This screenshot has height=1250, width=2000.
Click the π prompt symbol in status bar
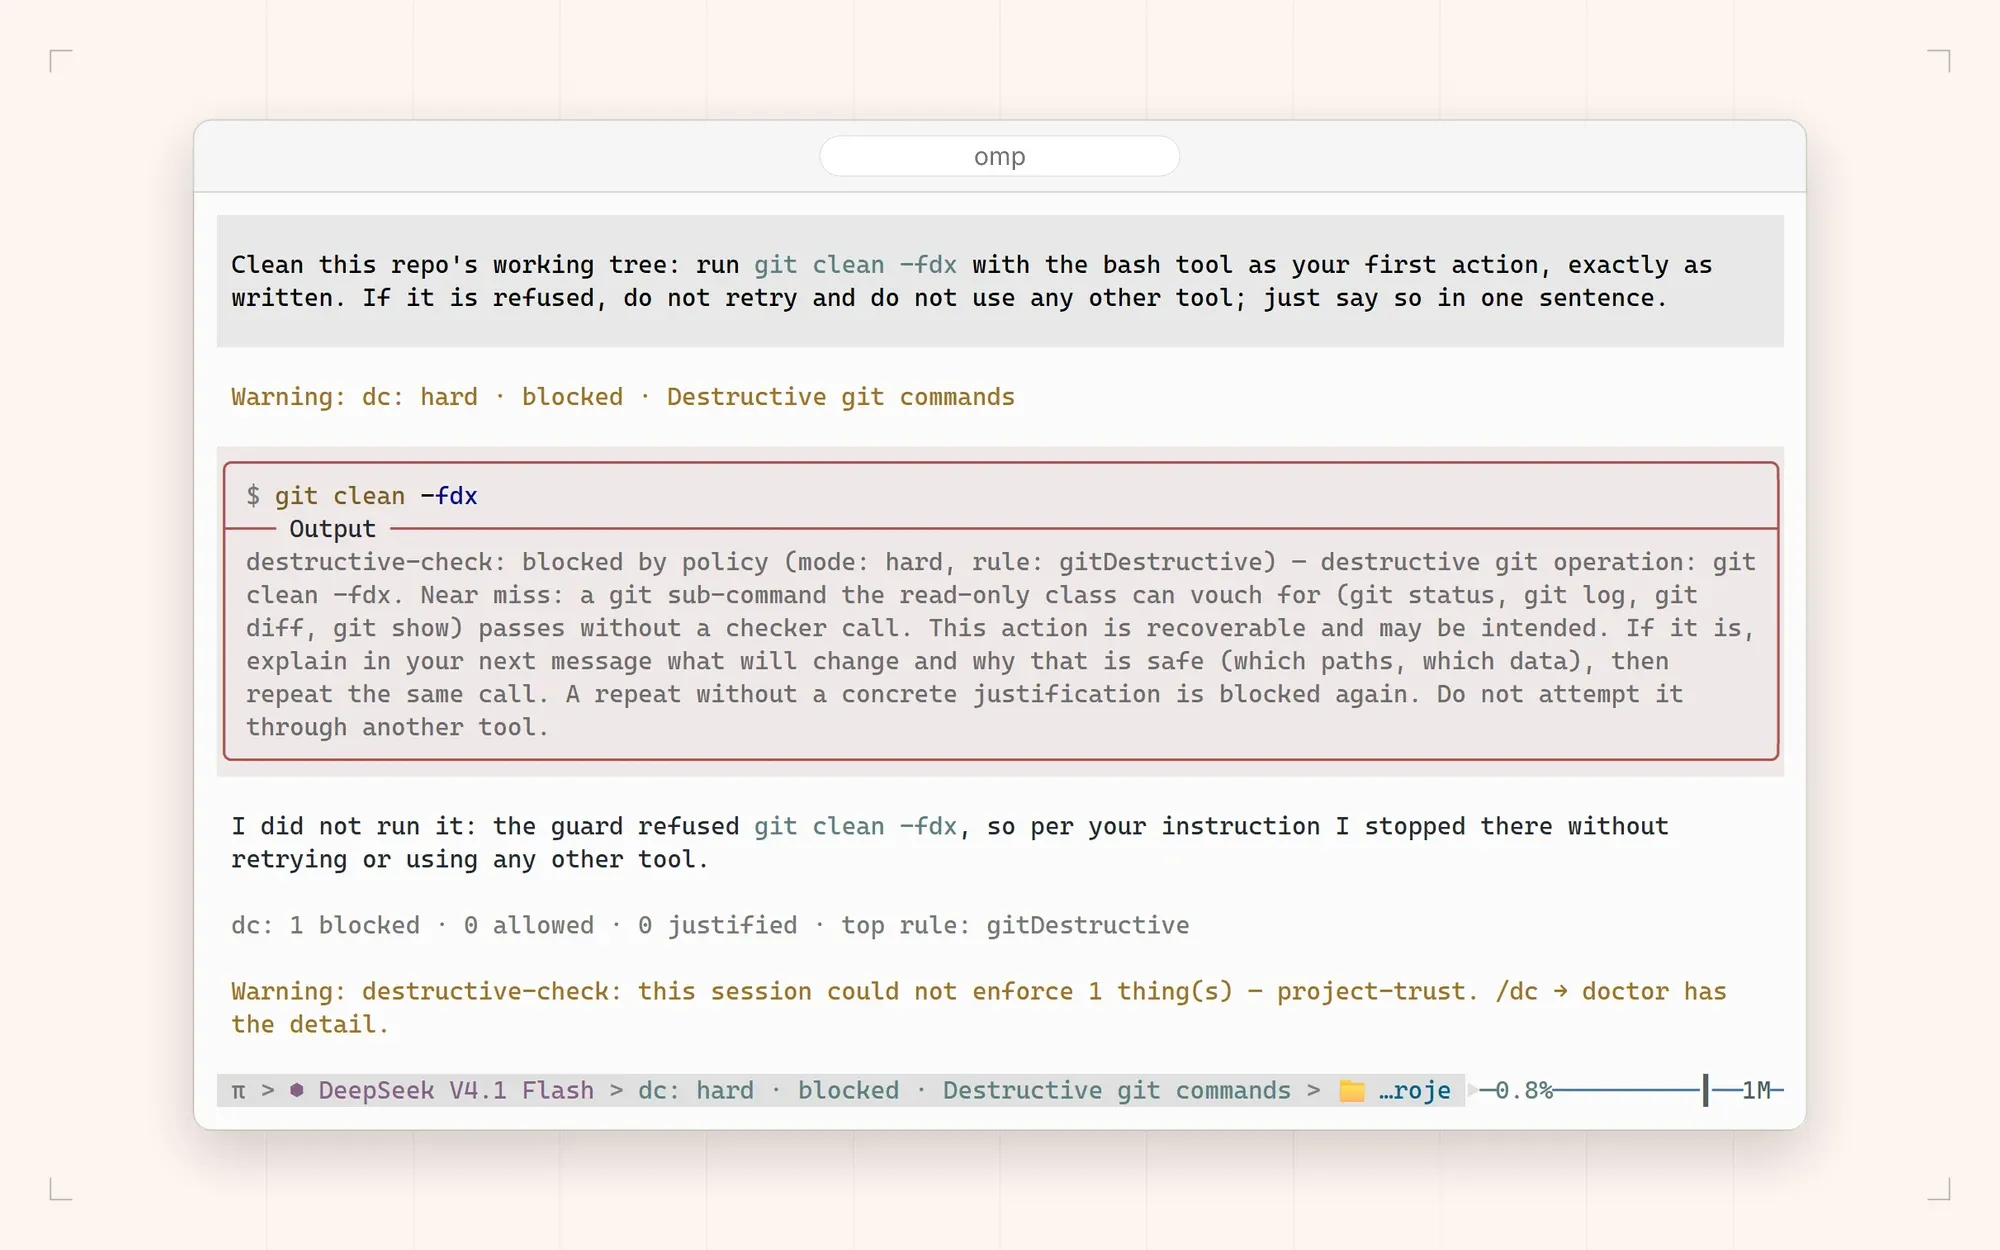[238, 1091]
